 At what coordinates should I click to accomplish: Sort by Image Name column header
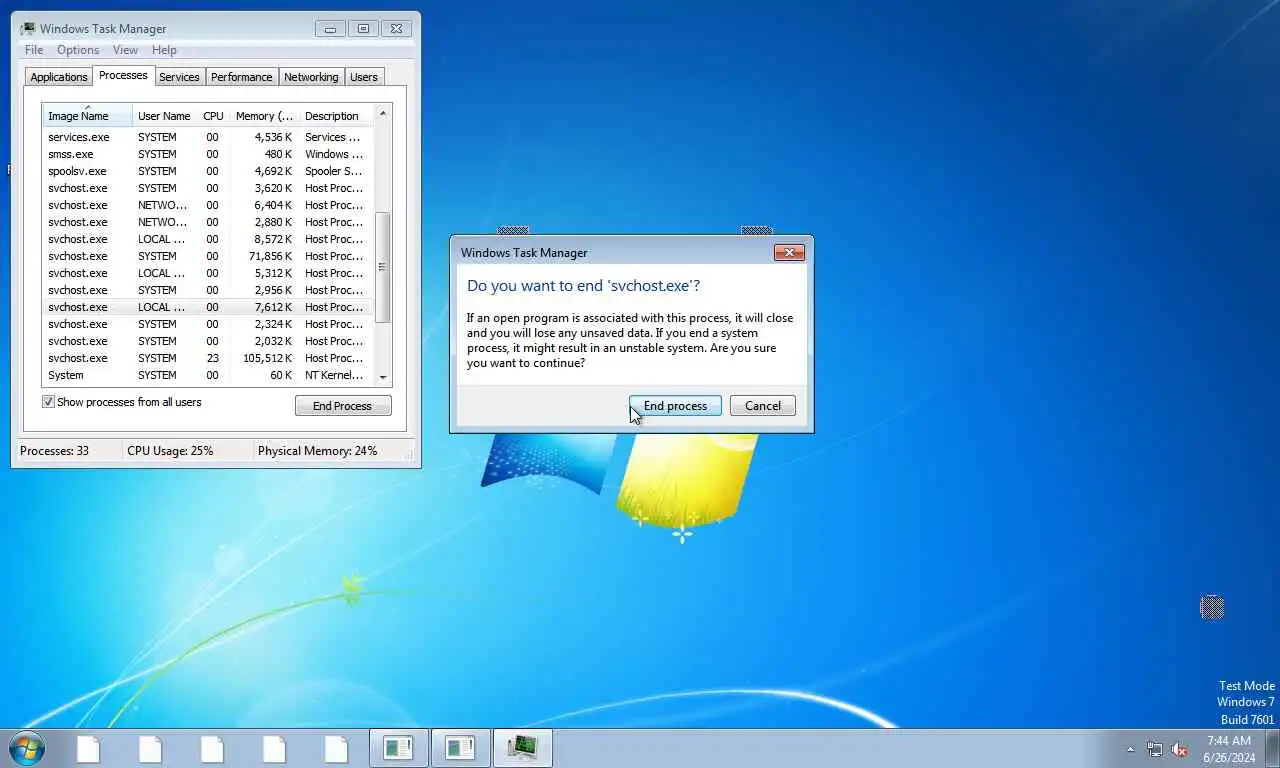pos(87,116)
